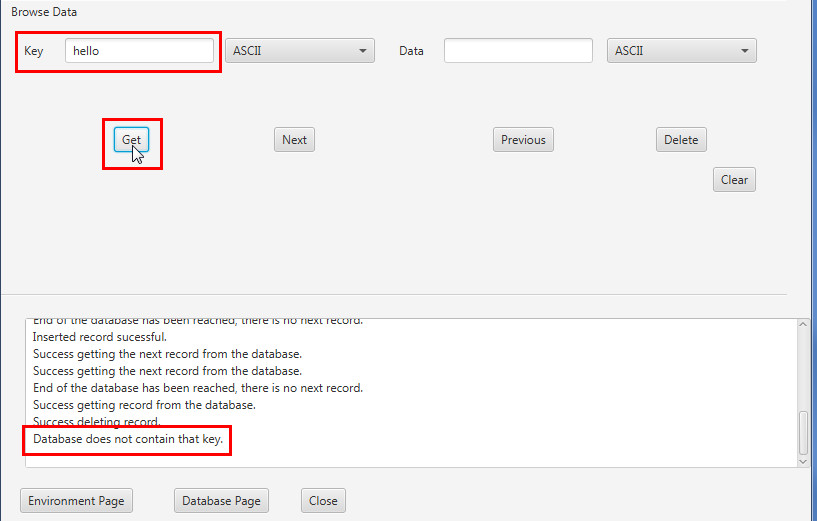Viewport: 817px width, 521px height.
Task: Select log line 'Database does not contain that key.'
Action: tap(128, 439)
